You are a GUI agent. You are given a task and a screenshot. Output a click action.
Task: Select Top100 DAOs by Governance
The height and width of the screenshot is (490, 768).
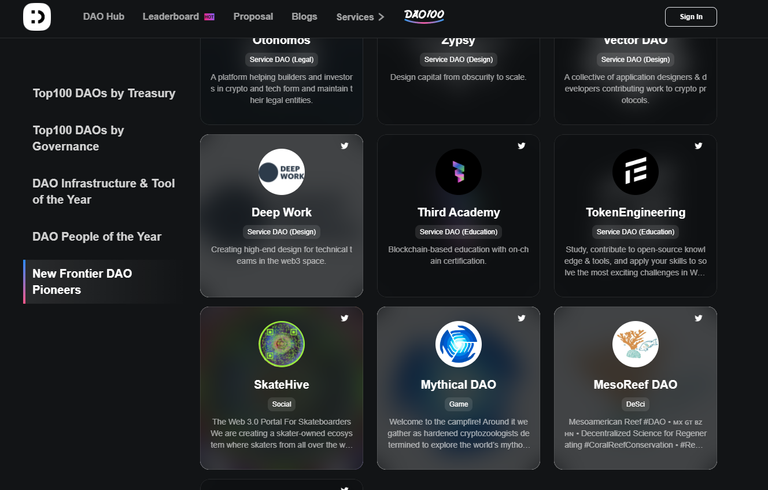tap(78, 138)
